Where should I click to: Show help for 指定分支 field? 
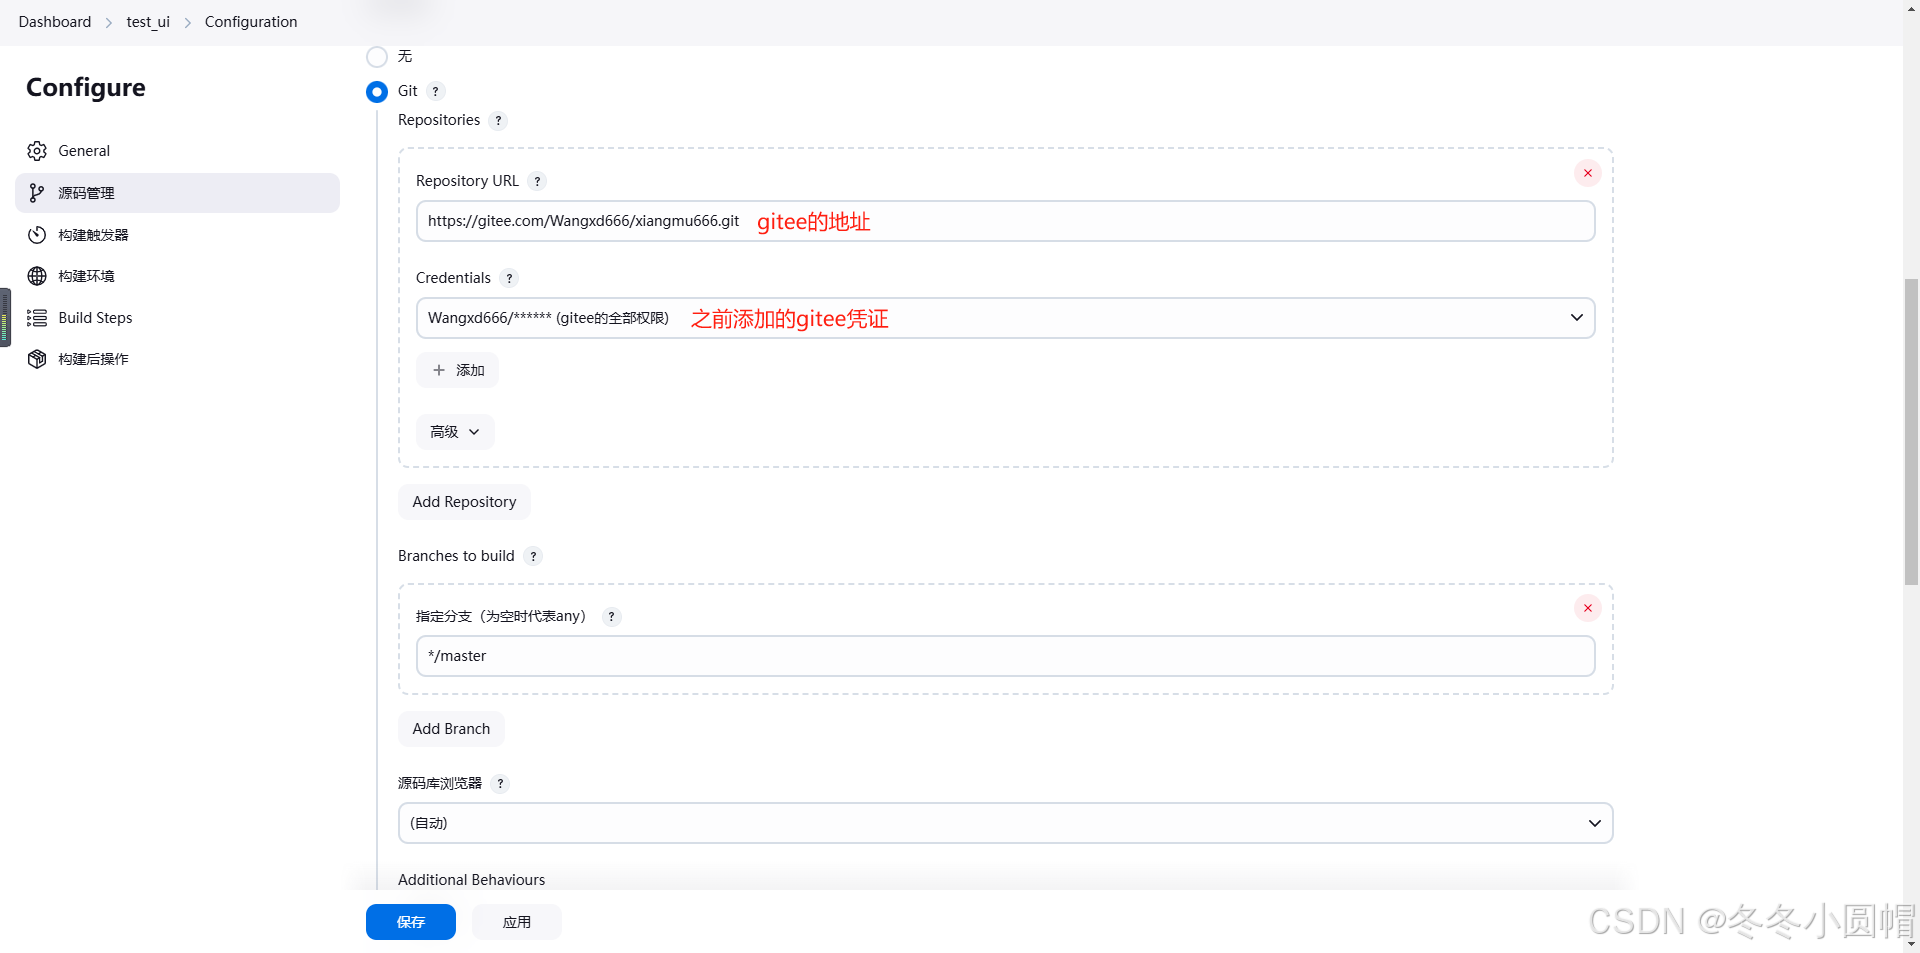pyautogui.click(x=612, y=617)
